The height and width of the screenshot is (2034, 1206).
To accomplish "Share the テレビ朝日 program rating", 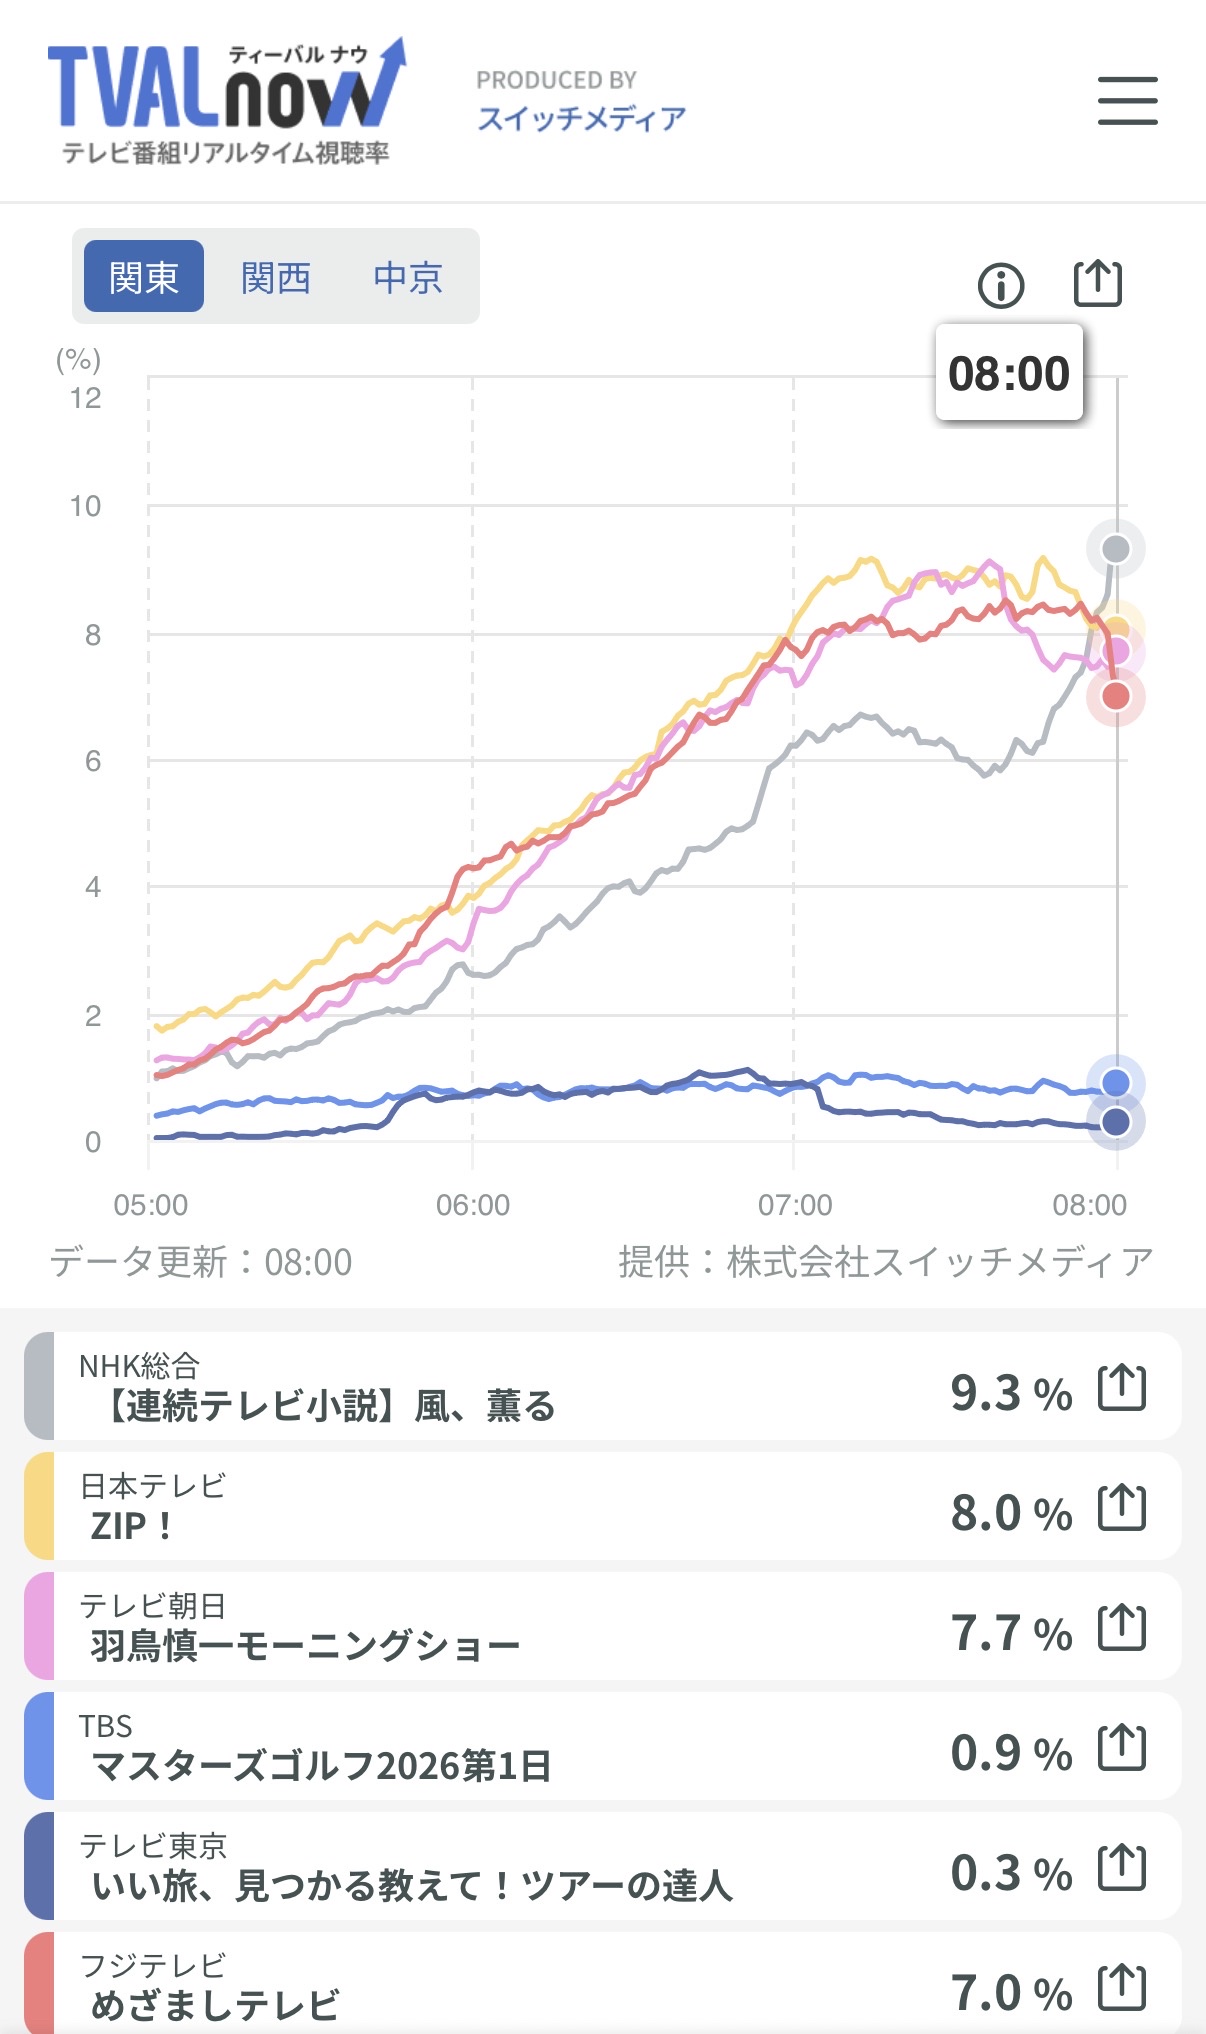I will (x=1121, y=1628).
